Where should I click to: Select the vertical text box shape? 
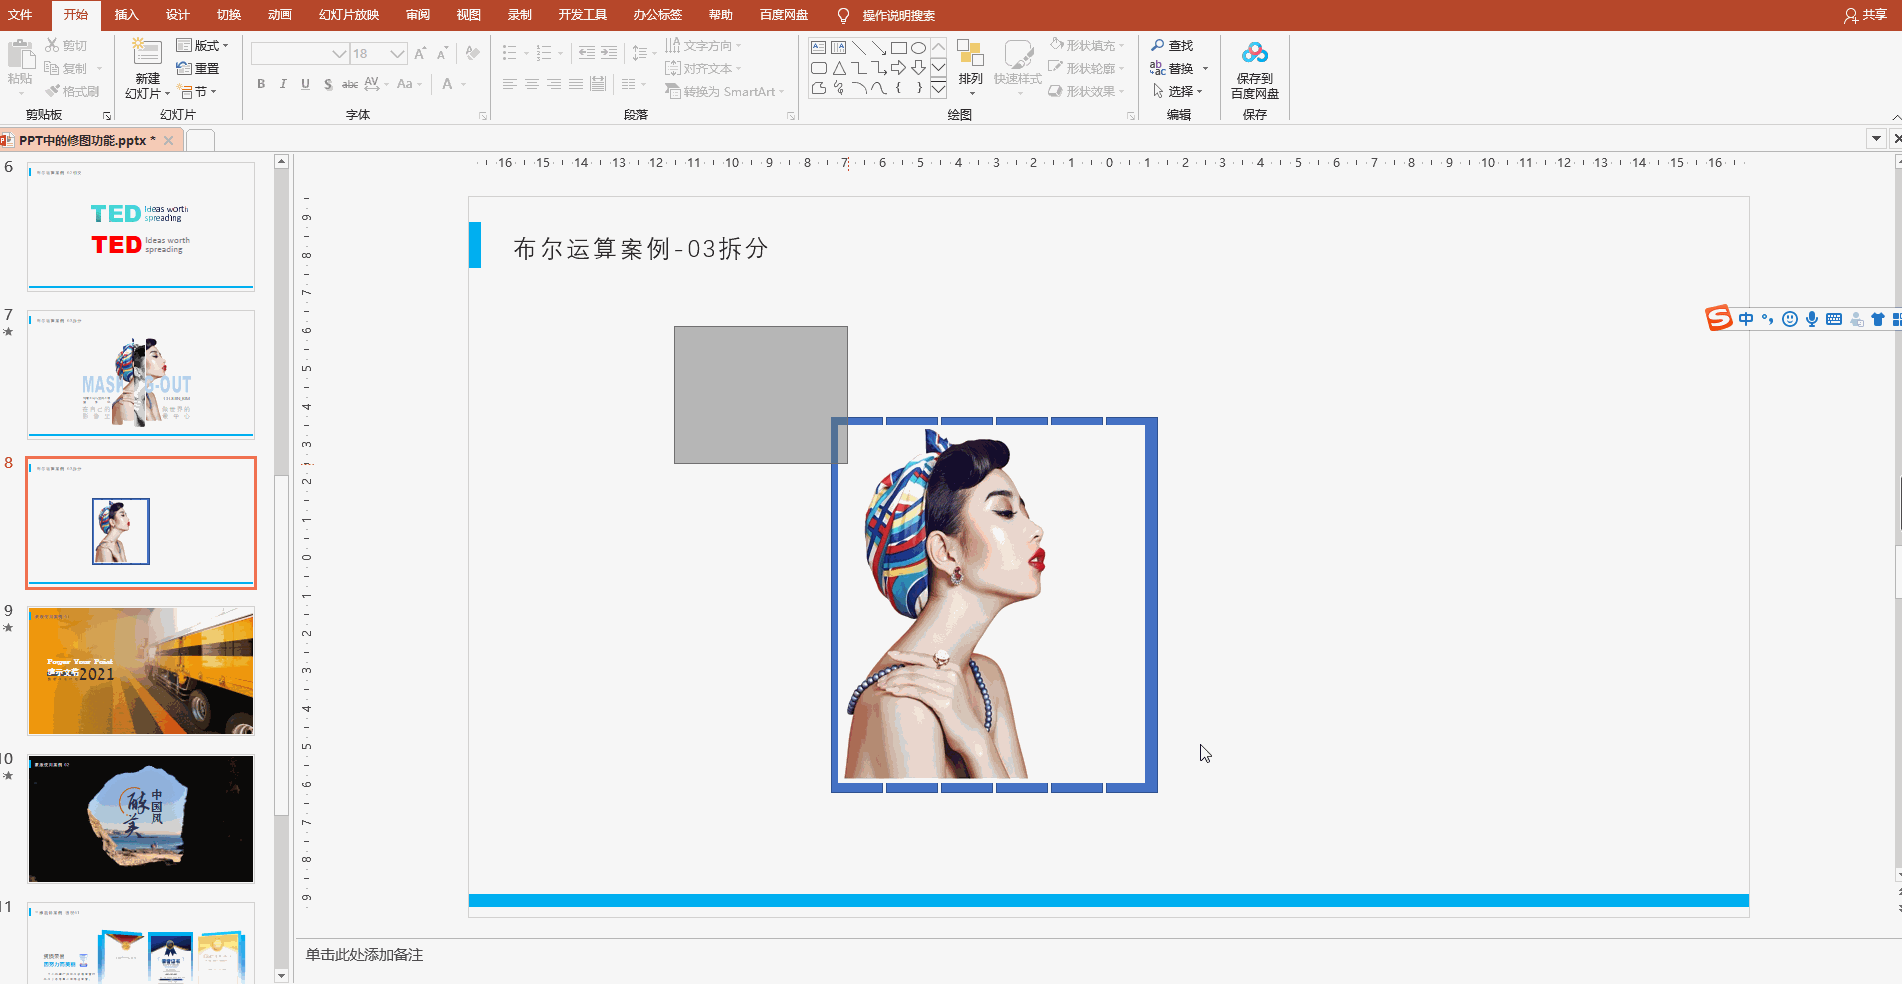click(x=838, y=48)
